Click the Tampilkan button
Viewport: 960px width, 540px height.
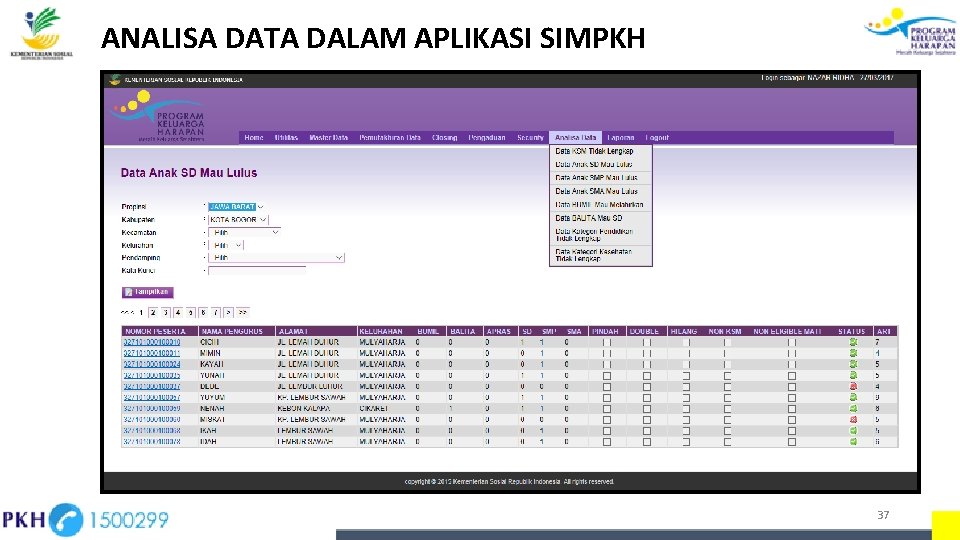point(148,292)
